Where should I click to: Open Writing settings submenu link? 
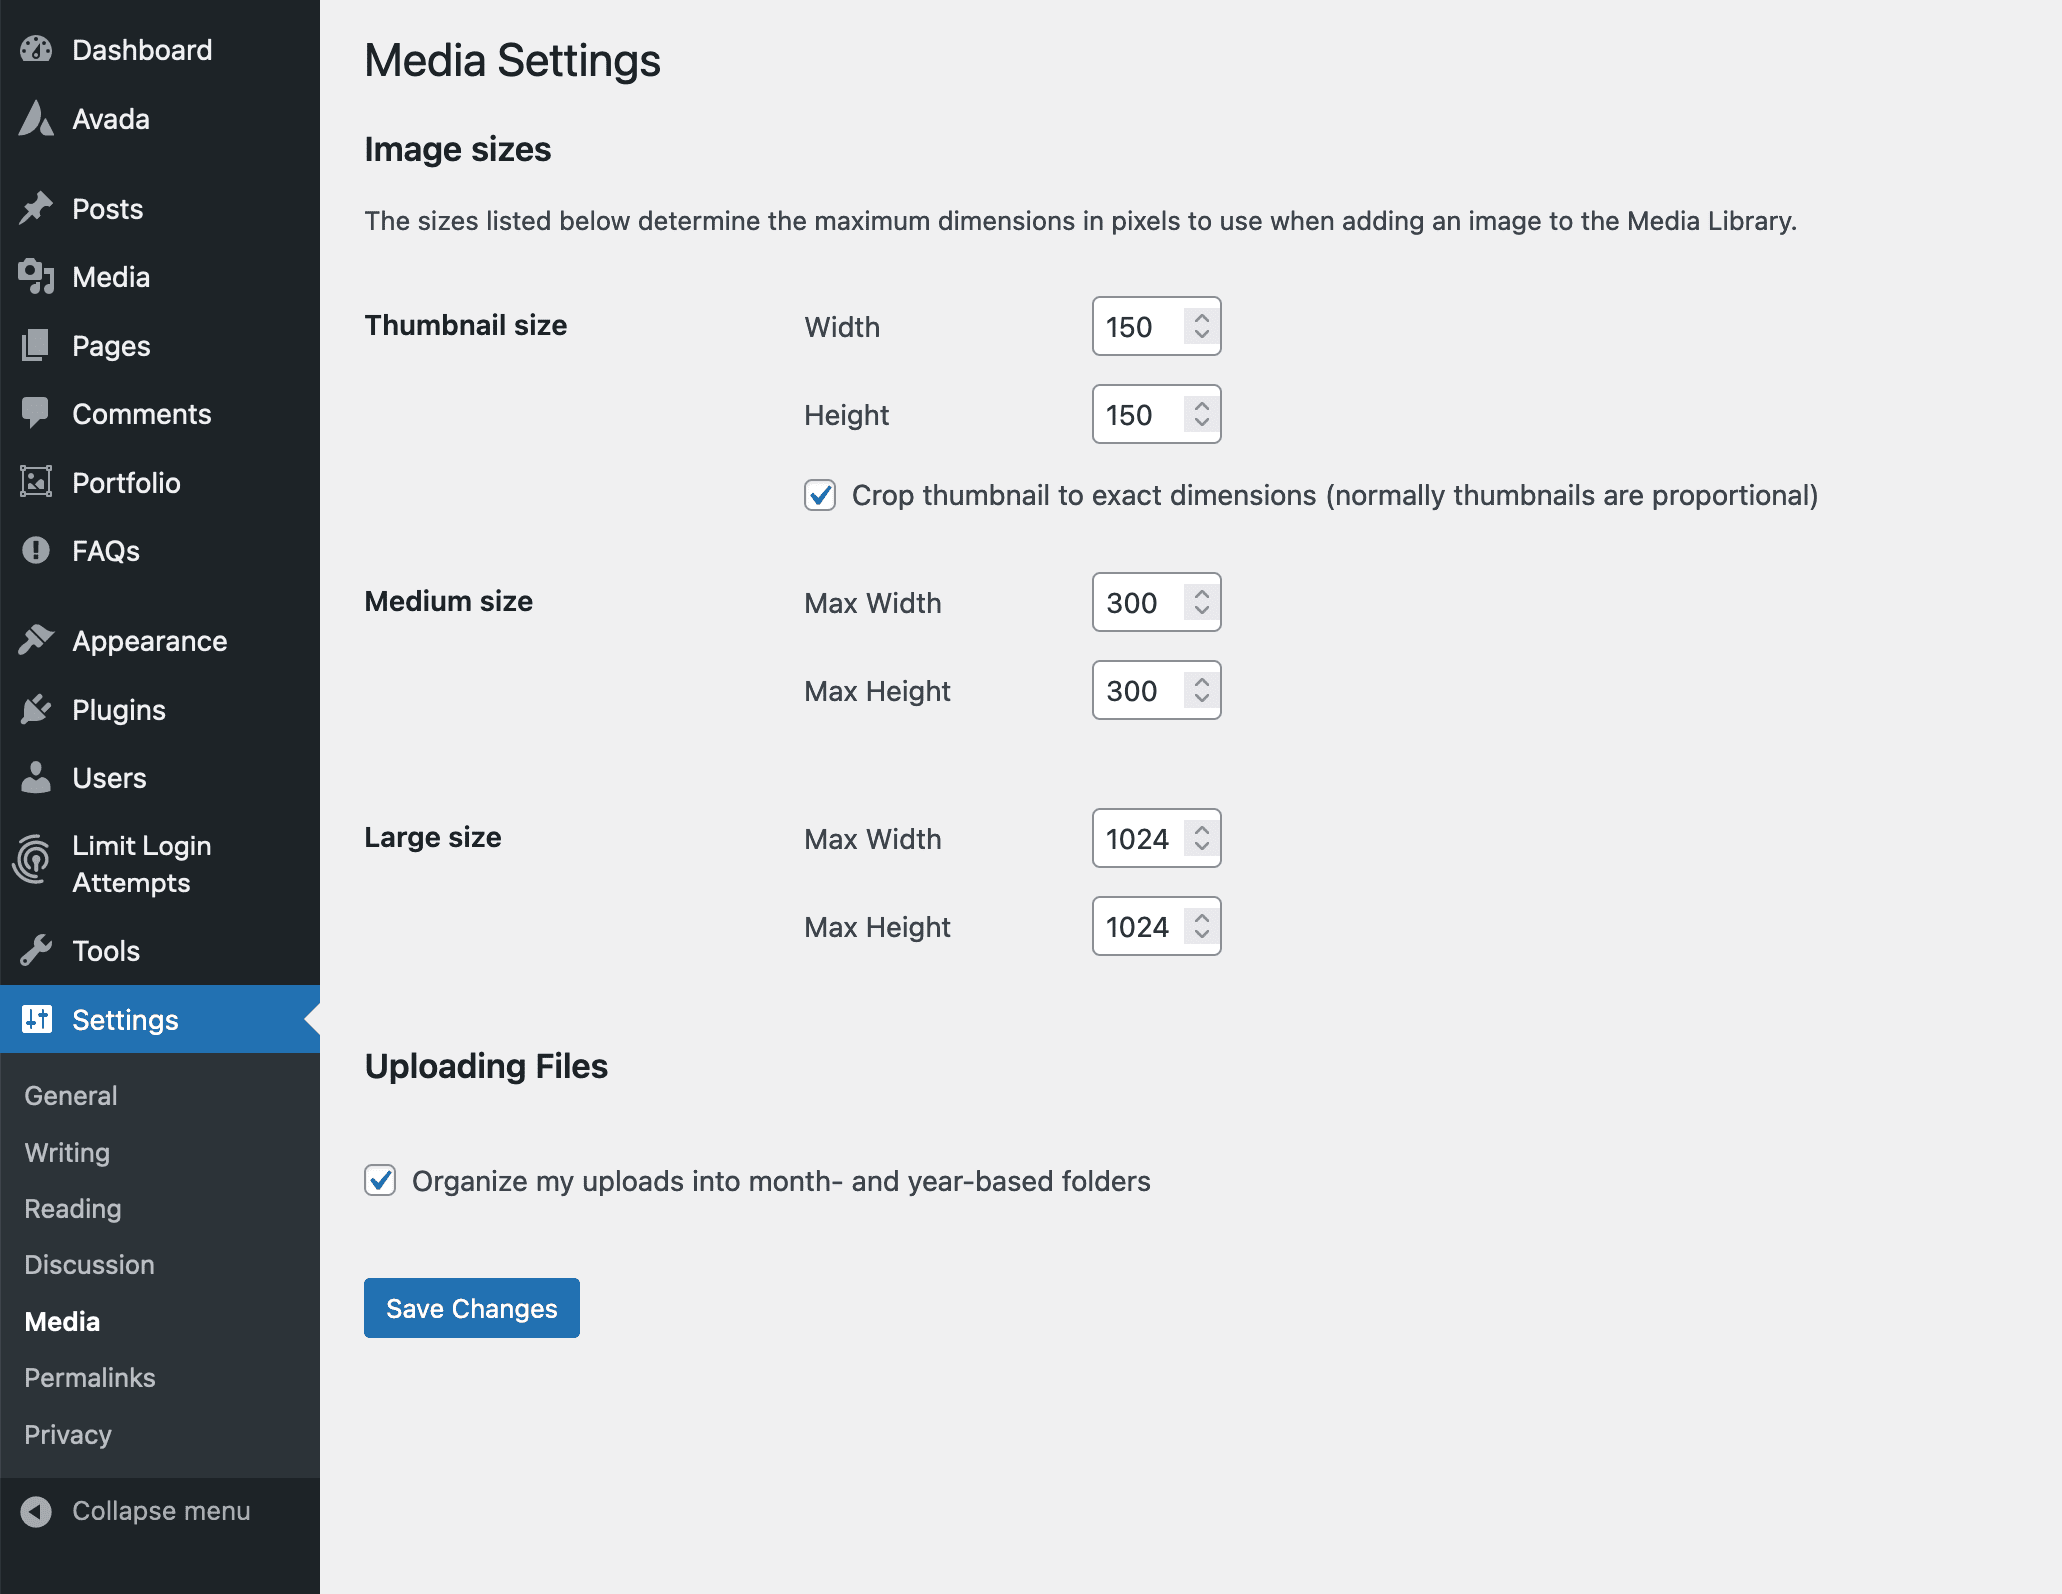click(67, 1152)
